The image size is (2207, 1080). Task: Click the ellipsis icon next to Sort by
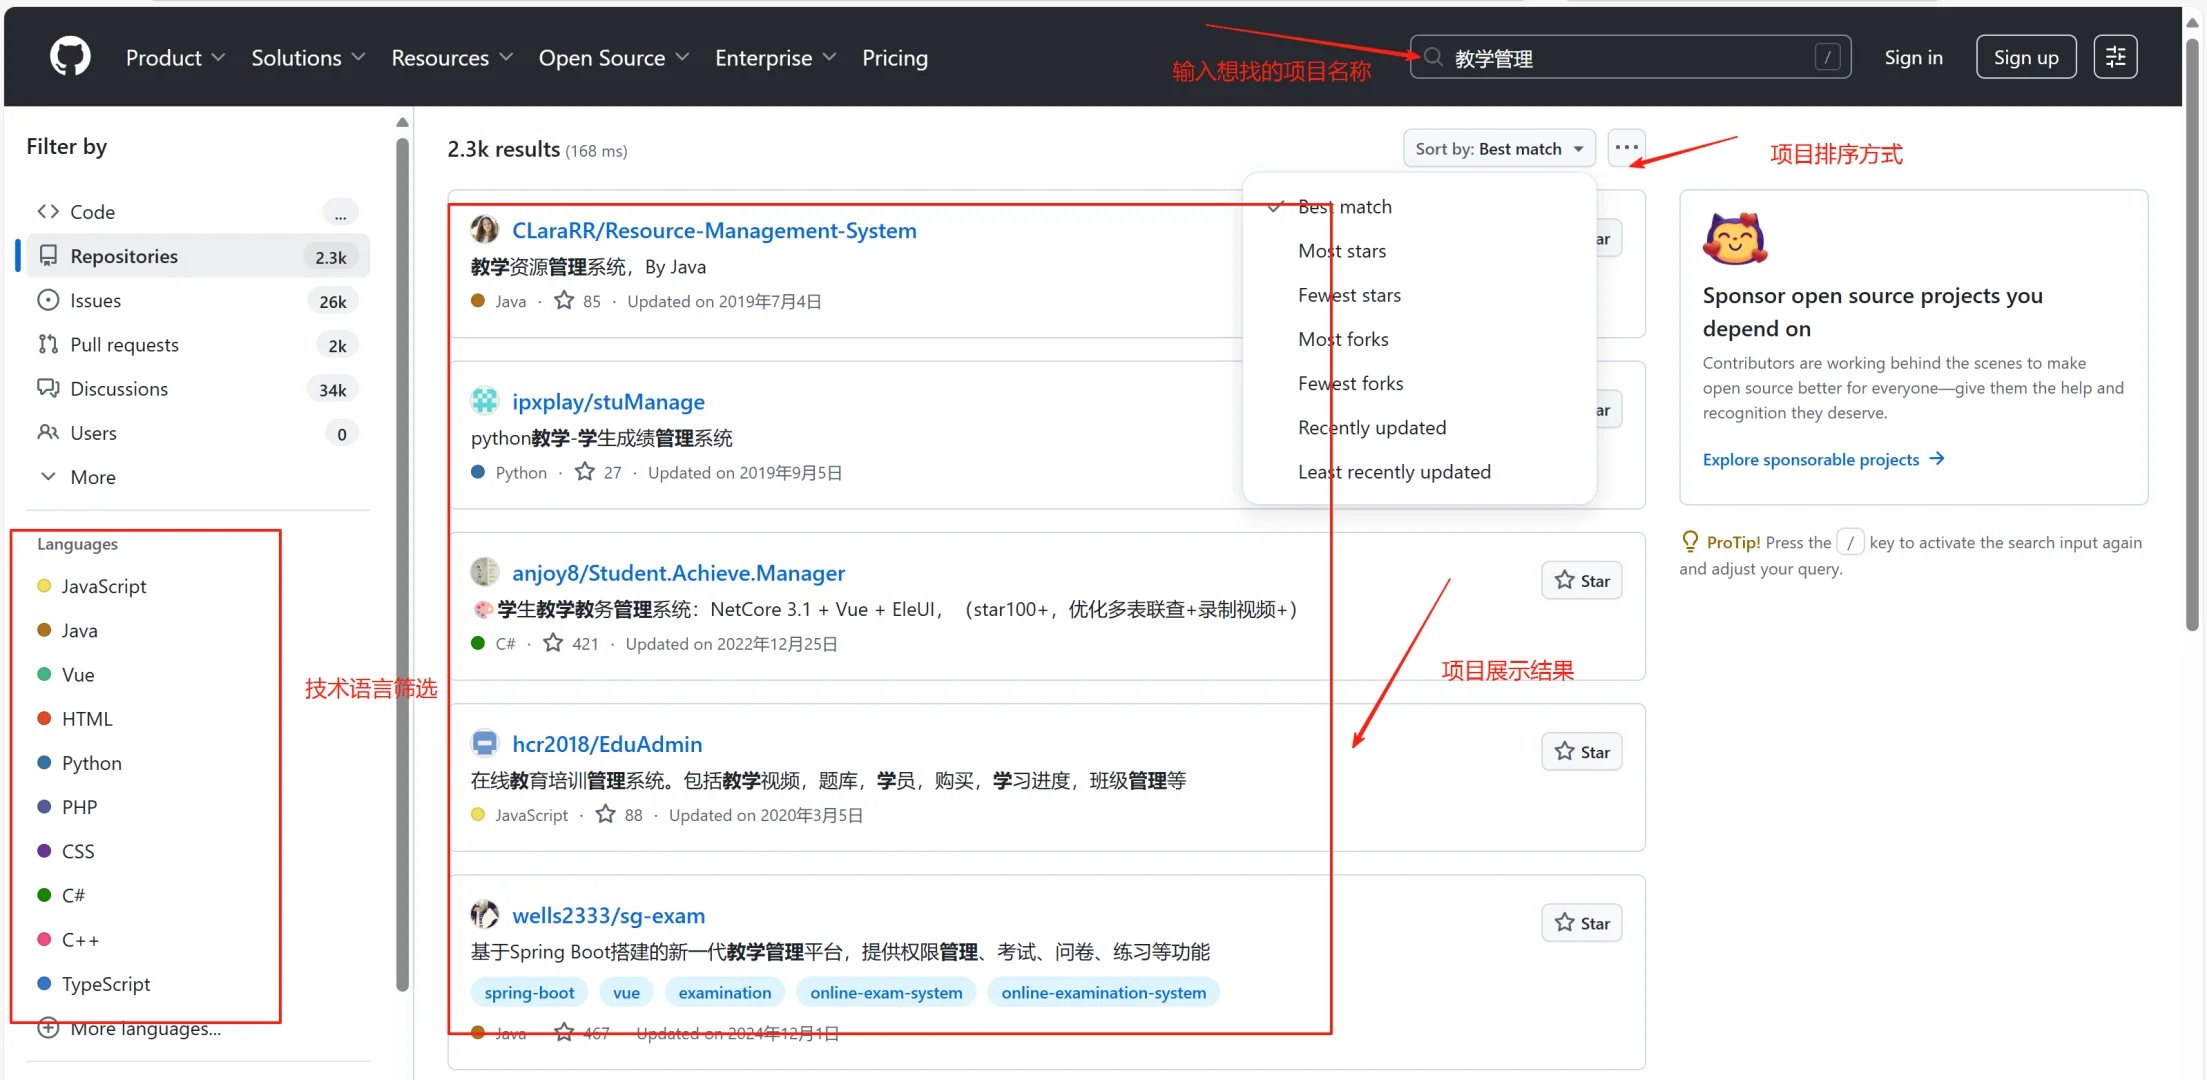coord(1625,147)
